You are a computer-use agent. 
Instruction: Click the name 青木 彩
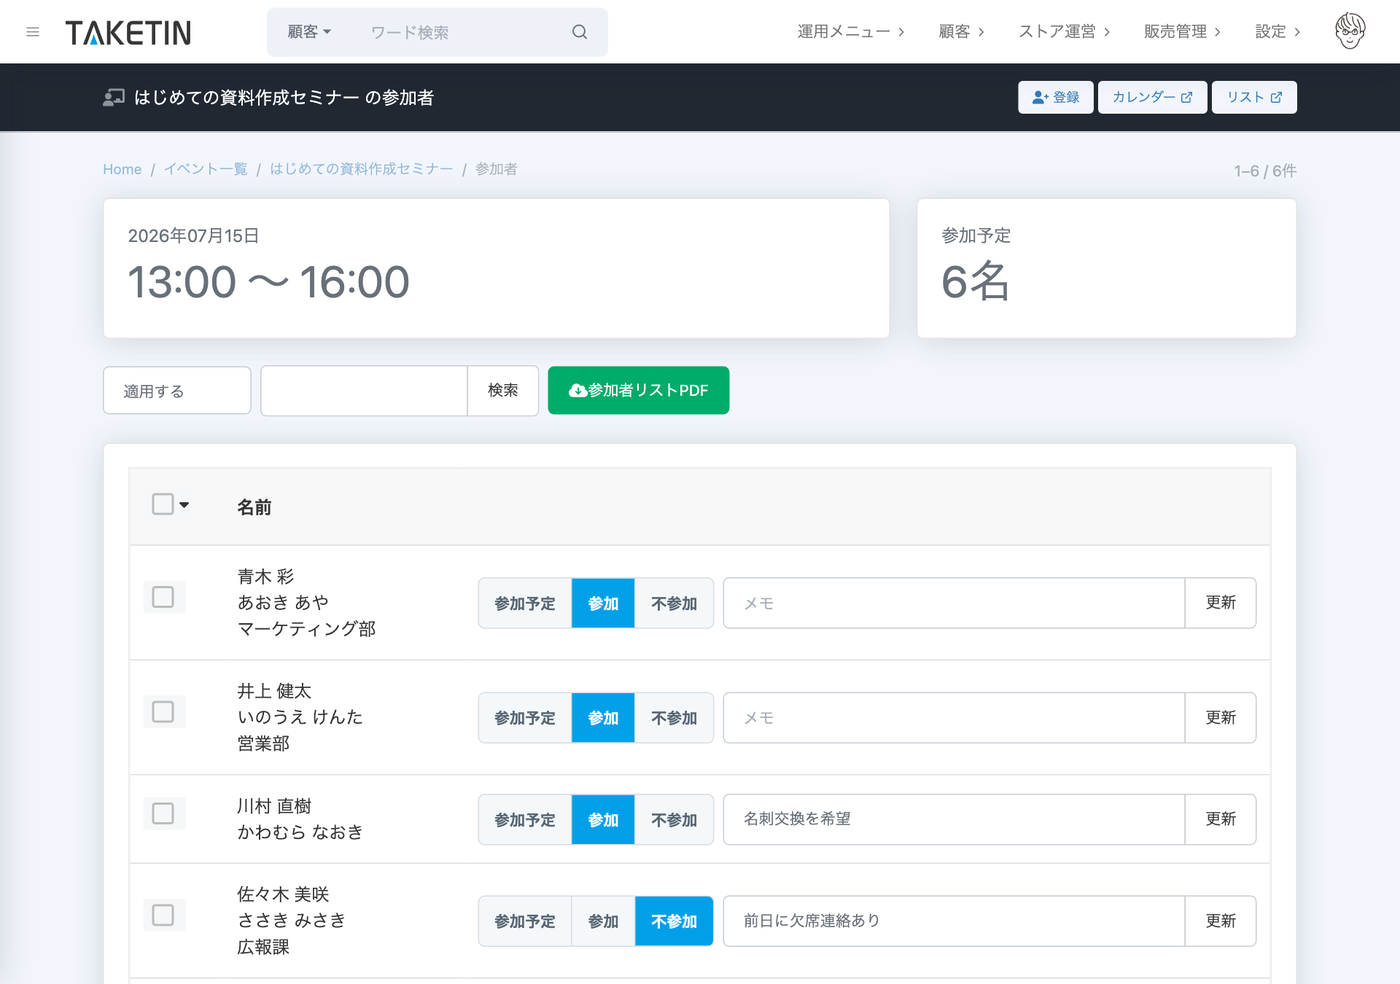(x=266, y=577)
